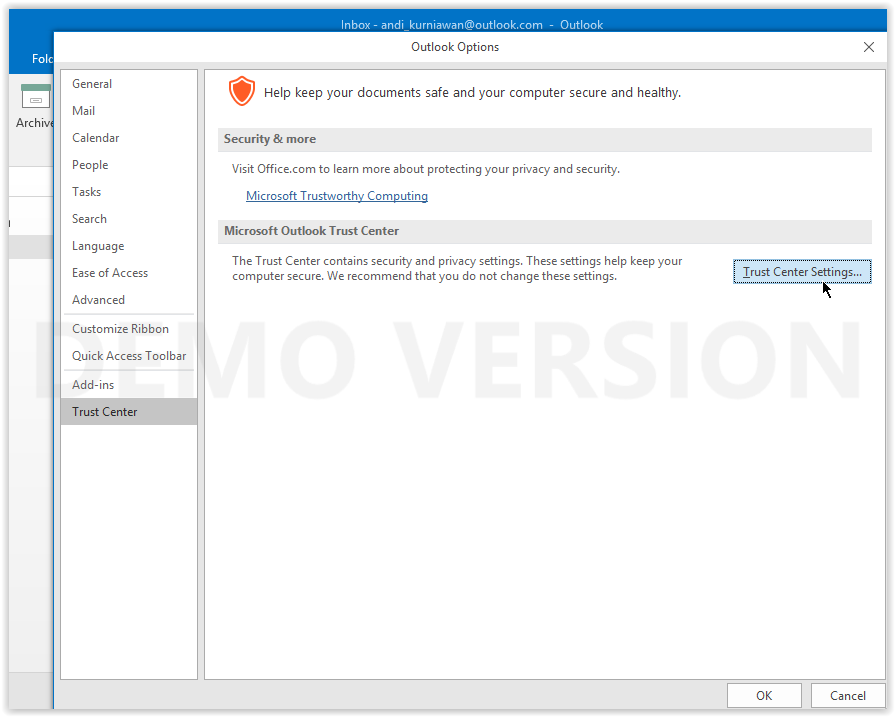Switch to Calendar options

[94, 137]
